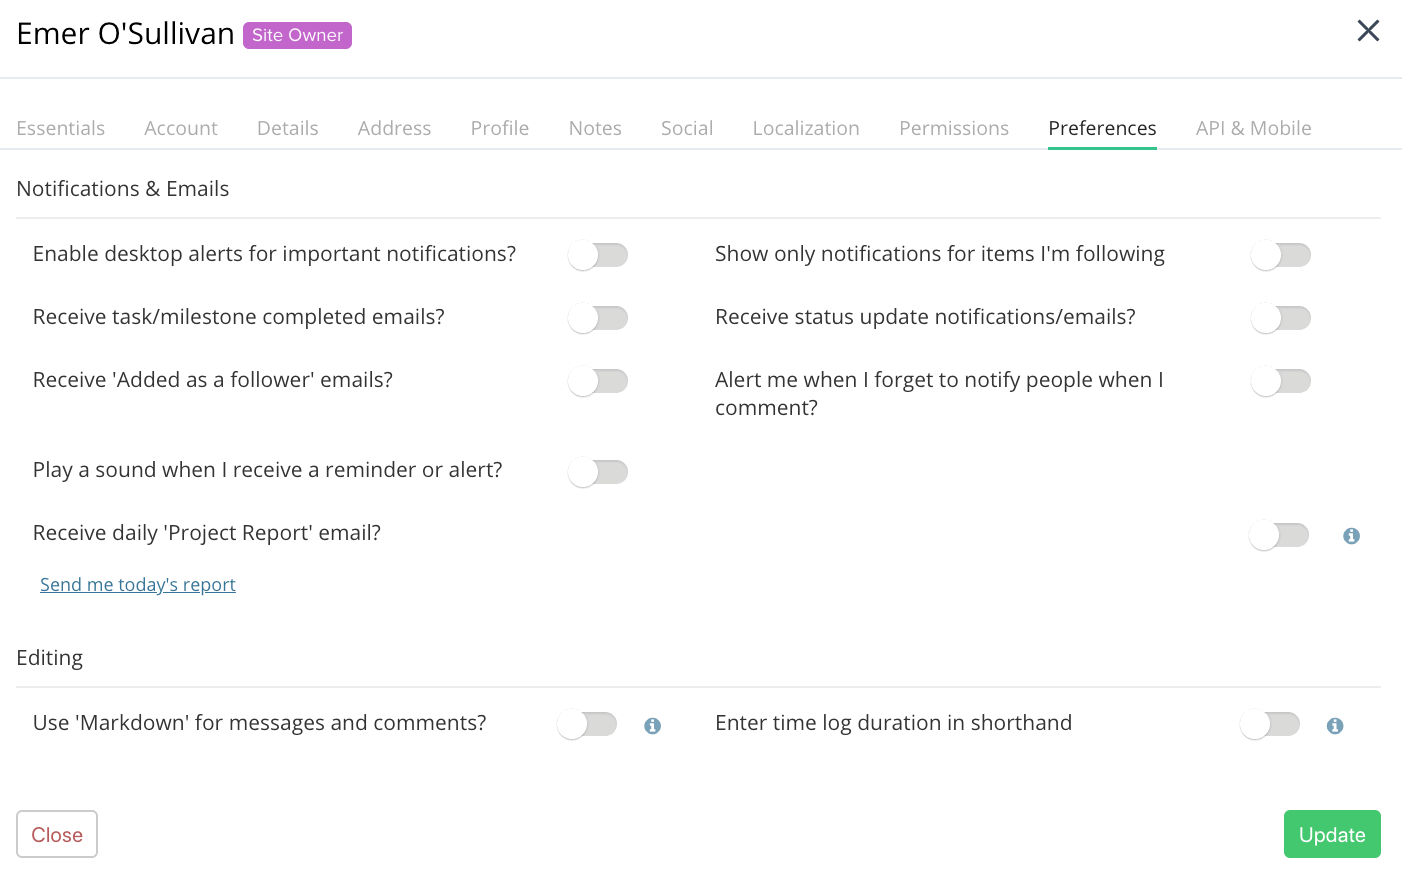Viewport: 1402px width, 875px height.
Task: Enable alert when forgetting to notify people
Action: [x=1281, y=381]
